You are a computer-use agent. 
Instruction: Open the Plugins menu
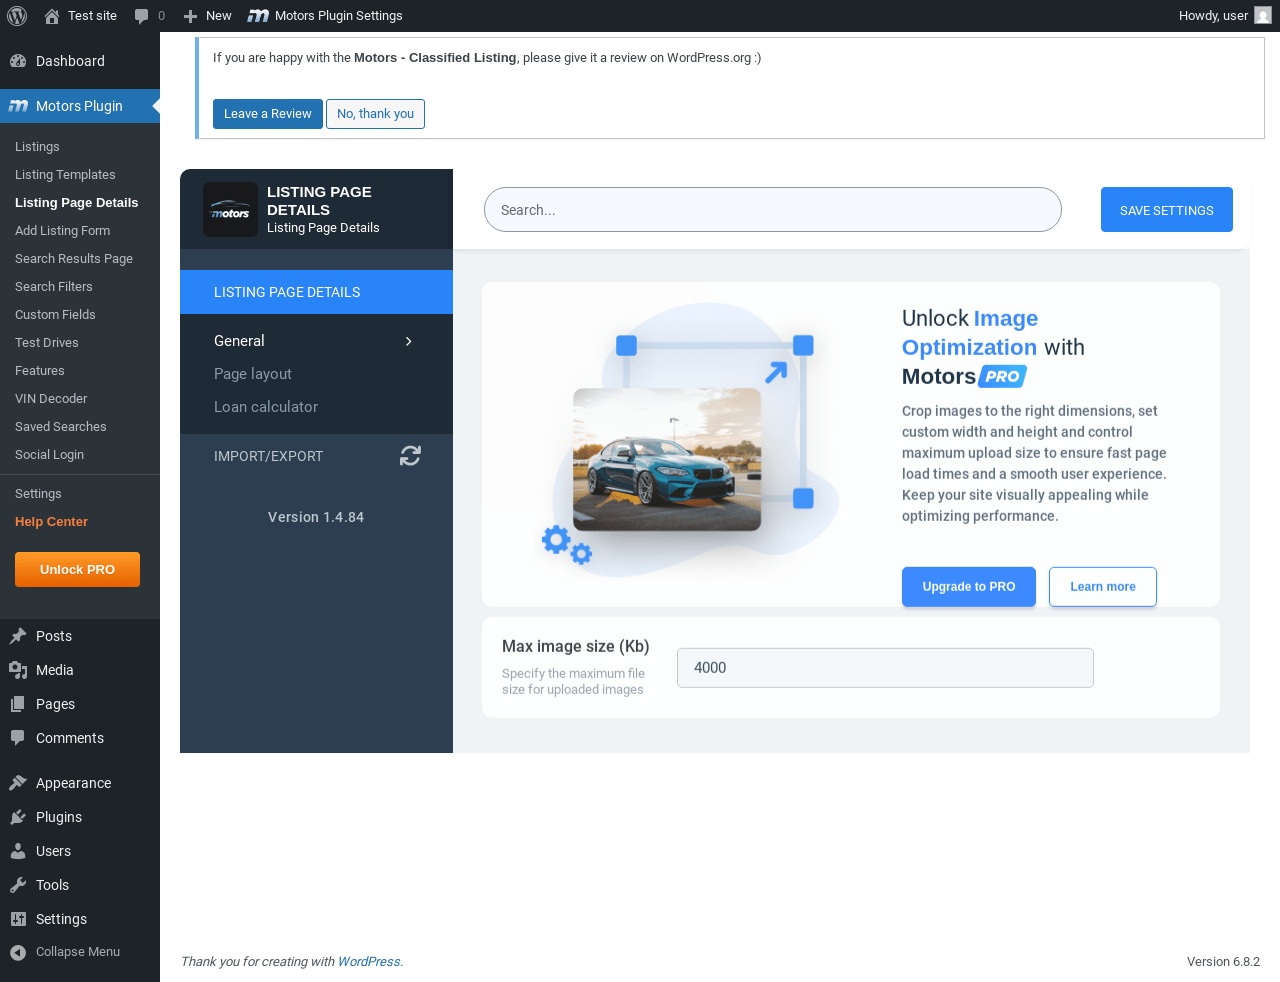click(x=80, y=817)
